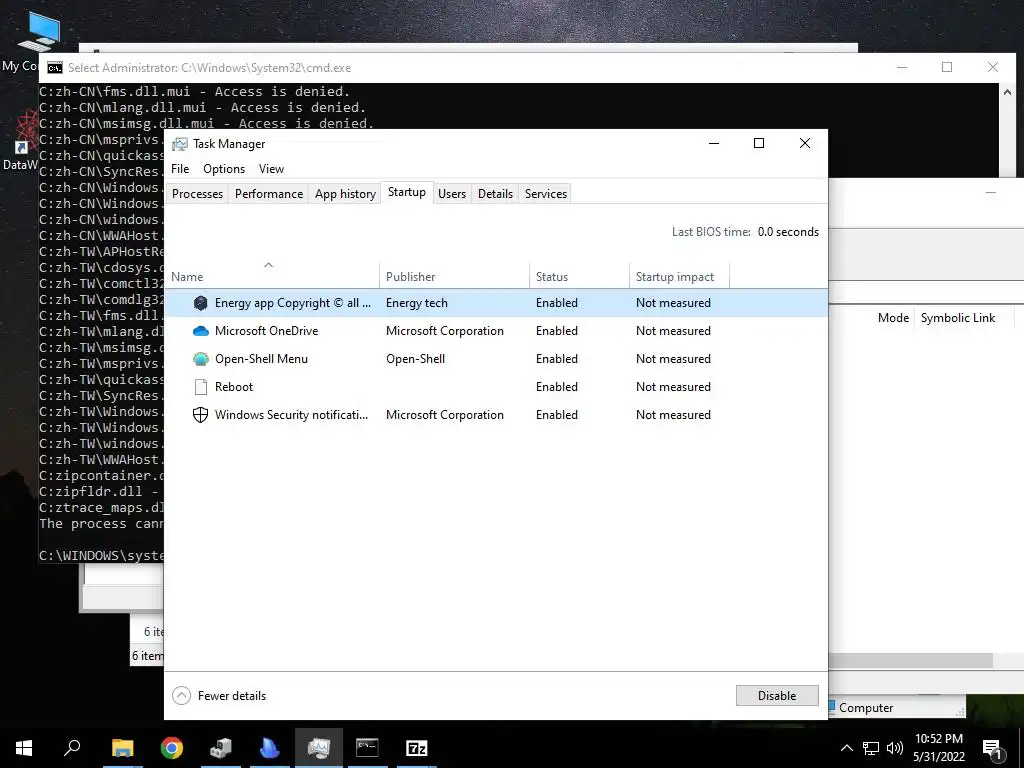The height and width of the screenshot is (768, 1024).
Task: Click the horizontal scrollbar in background window
Action: coord(910,660)
